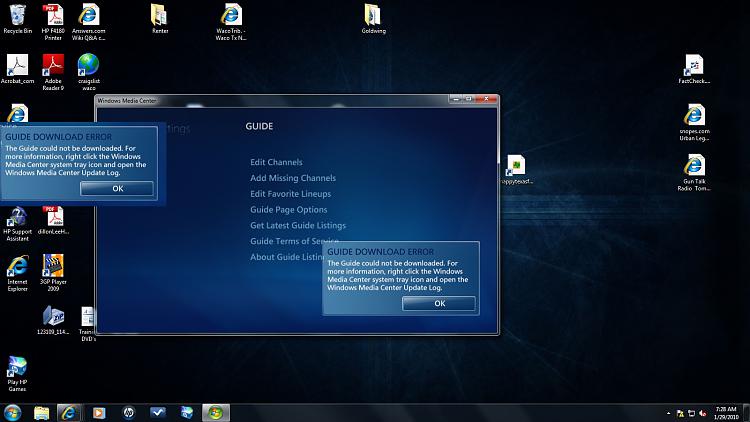Open Edit Channels in Guide settings
Viewport: 750px width, 422px height.
[276, 162]
